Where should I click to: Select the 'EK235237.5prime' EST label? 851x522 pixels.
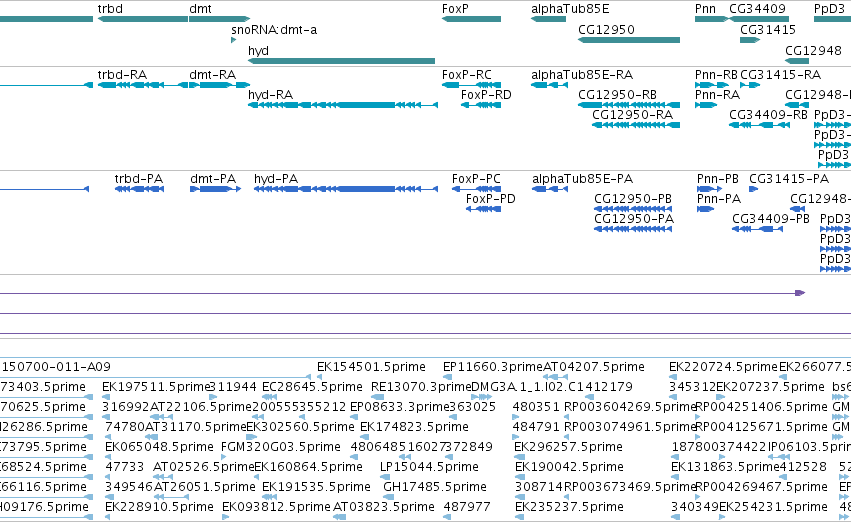click(x=569, y=507)
